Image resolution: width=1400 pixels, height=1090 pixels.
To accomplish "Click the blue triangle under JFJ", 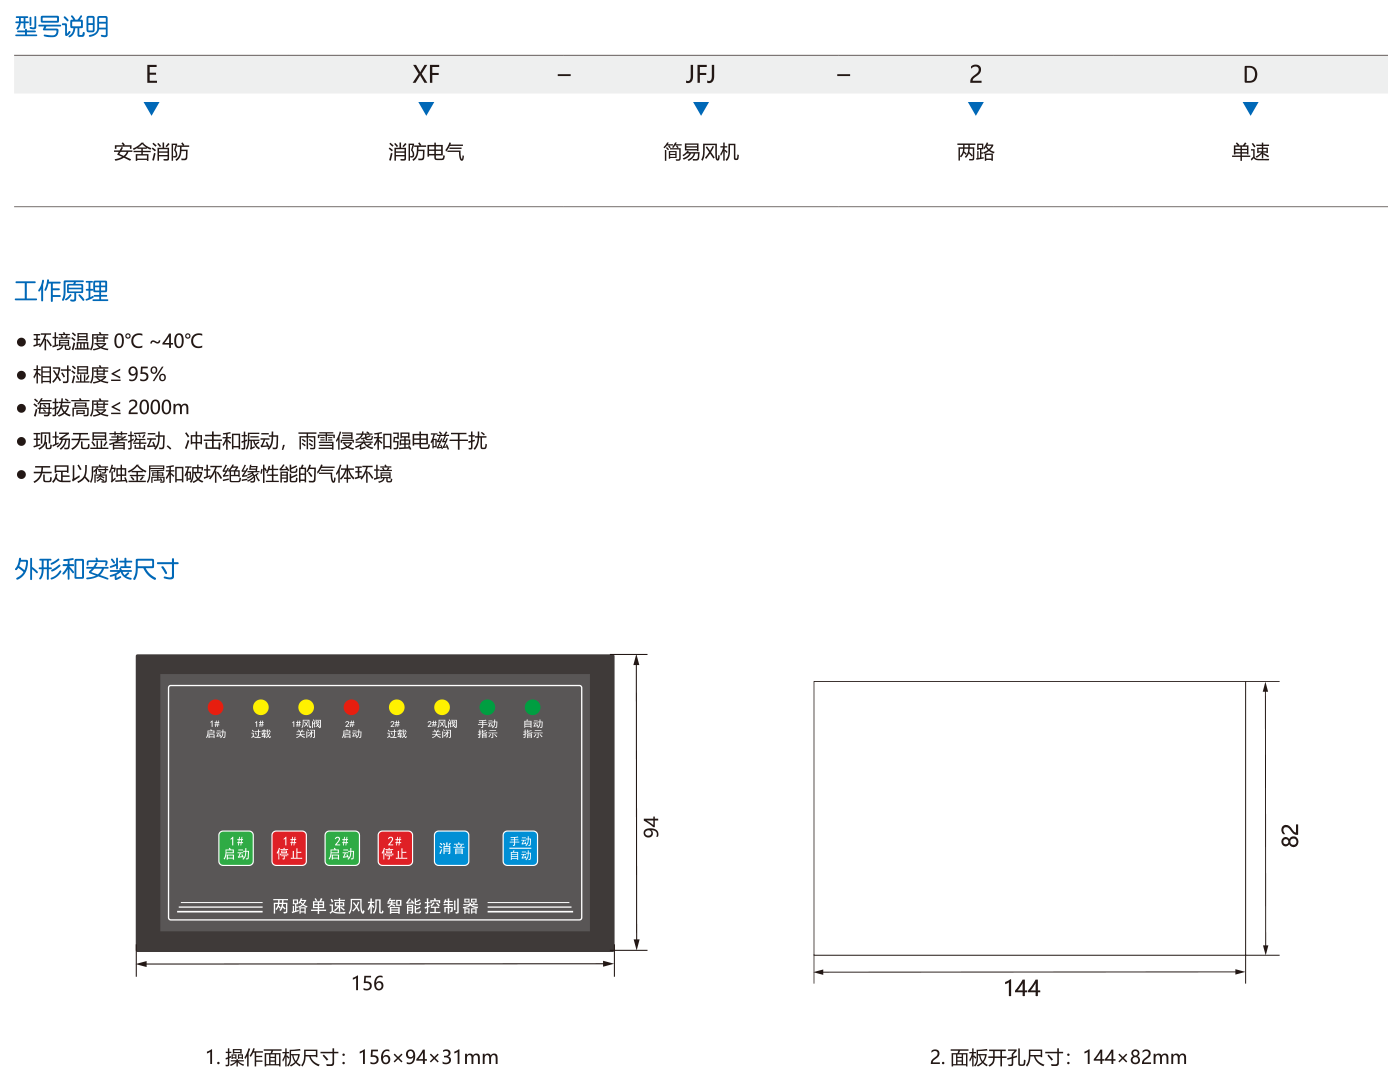I will tap(701, 109).
